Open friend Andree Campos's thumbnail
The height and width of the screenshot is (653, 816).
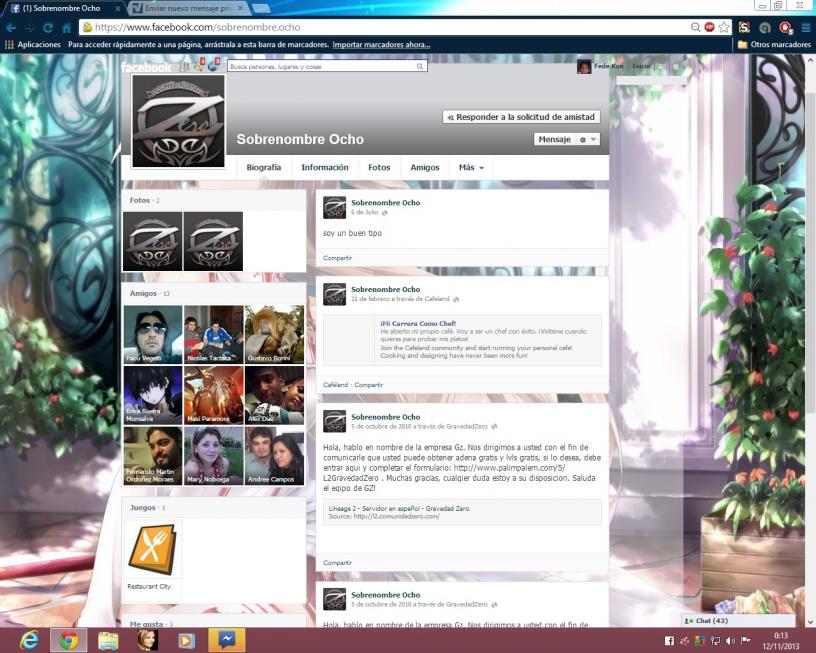pos(274,456)
